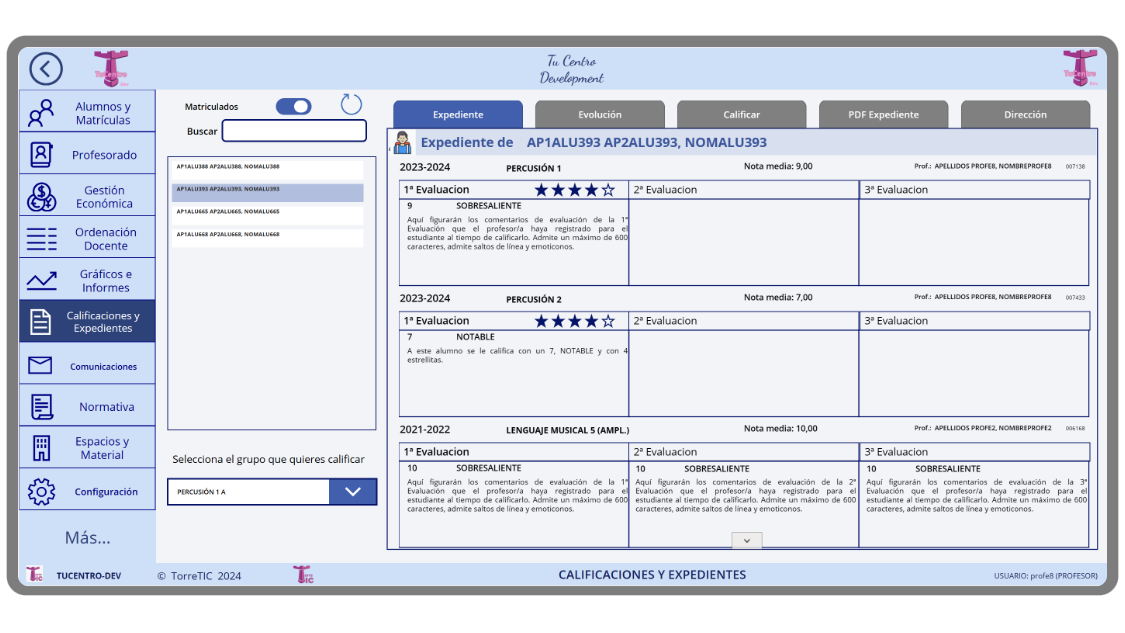
Task: Open Gestión Económica in the sidebar
Action: (88, 197)
